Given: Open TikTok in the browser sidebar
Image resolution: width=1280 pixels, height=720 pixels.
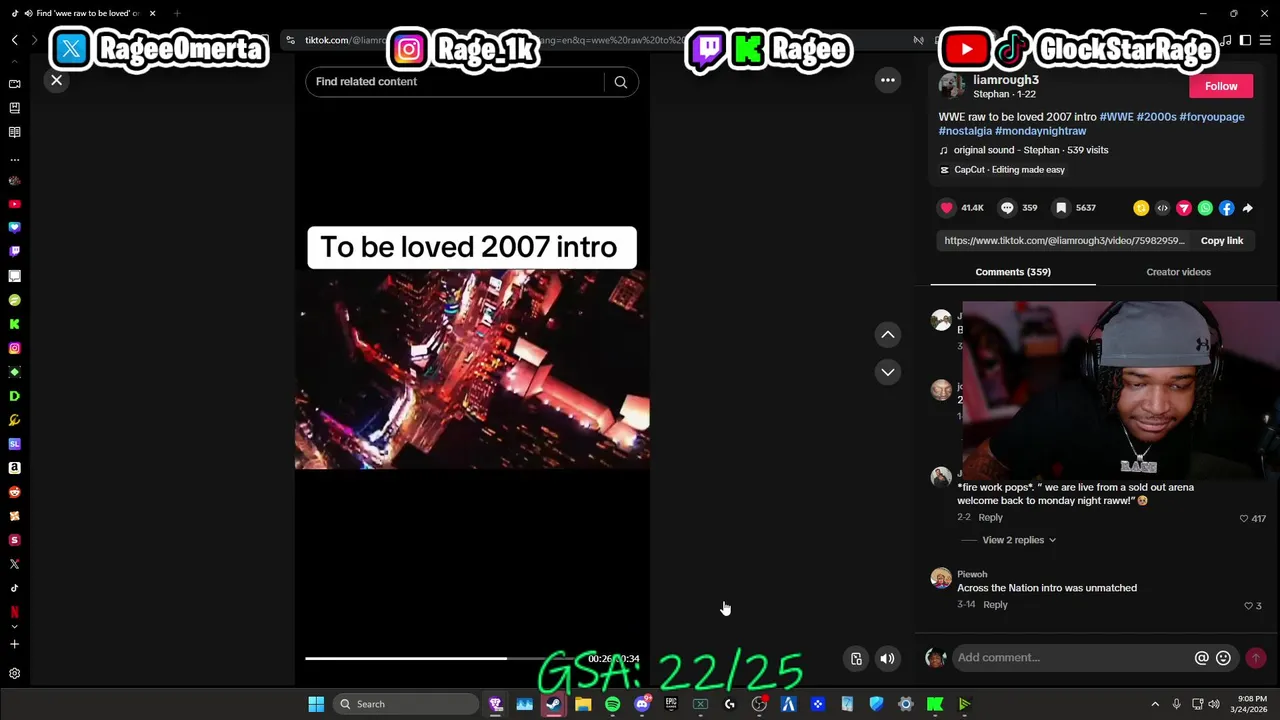Looking at the screenshot, I should 14,588.
